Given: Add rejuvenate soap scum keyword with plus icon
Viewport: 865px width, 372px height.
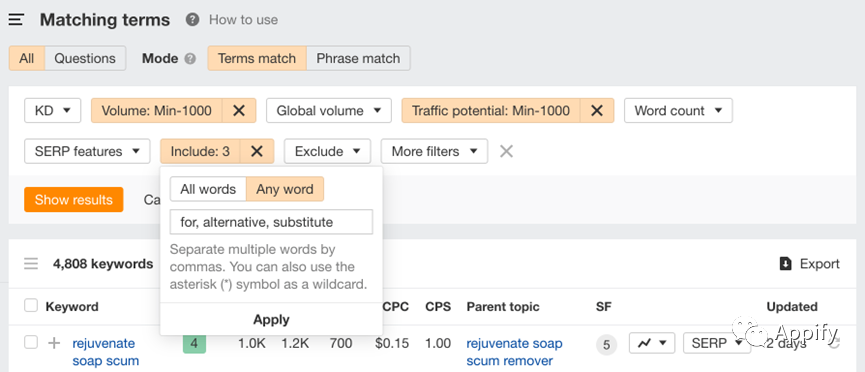Looking at the screenshot, I should pyautogui.click(x=54, y=343).
